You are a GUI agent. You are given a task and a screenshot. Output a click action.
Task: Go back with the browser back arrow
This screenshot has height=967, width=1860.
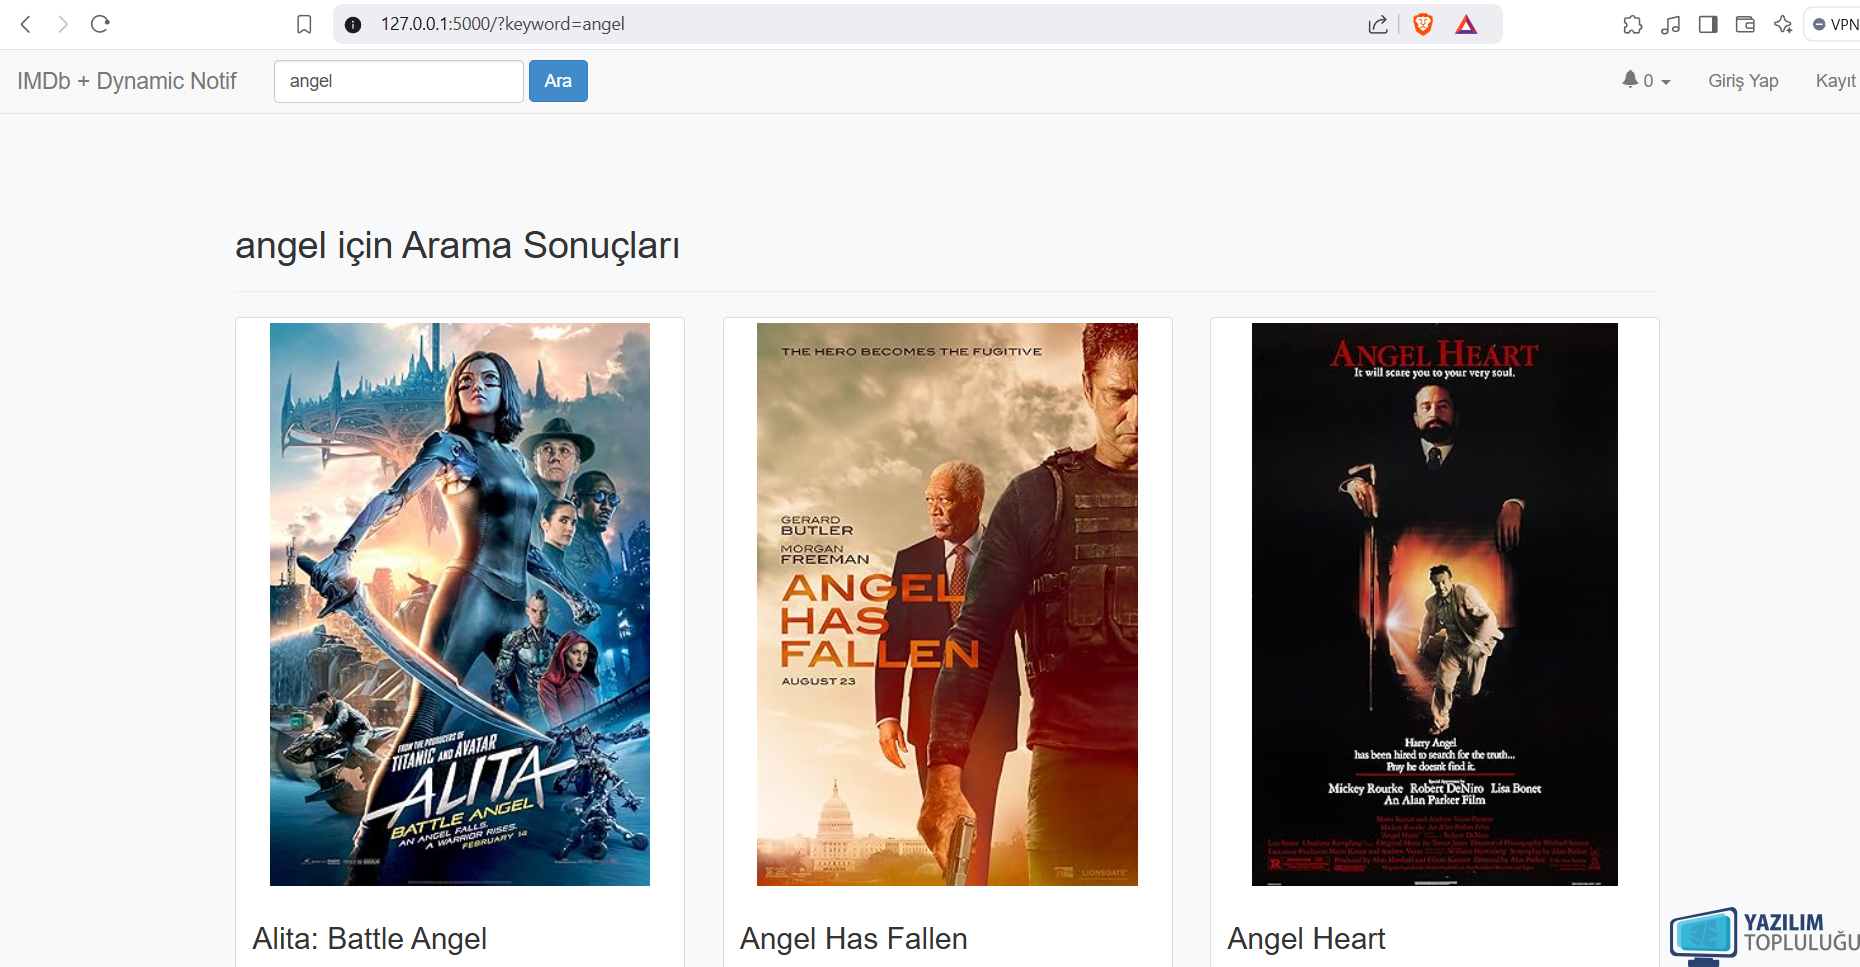[26, 24]
